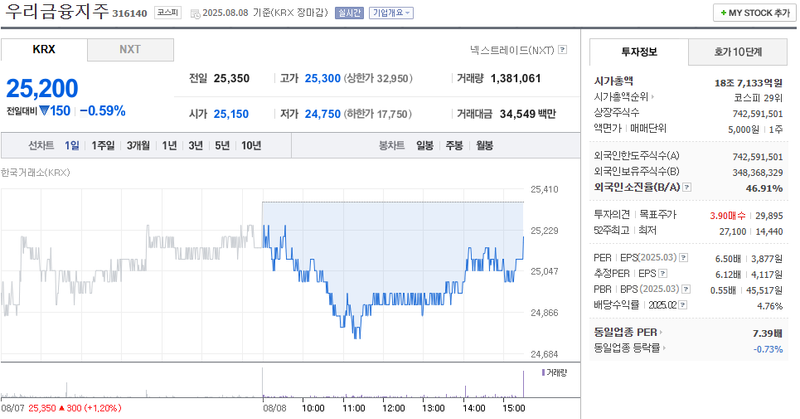Select the 1년 line chart period
This screenshot has width=800, height=419.
tap(169, 145)
